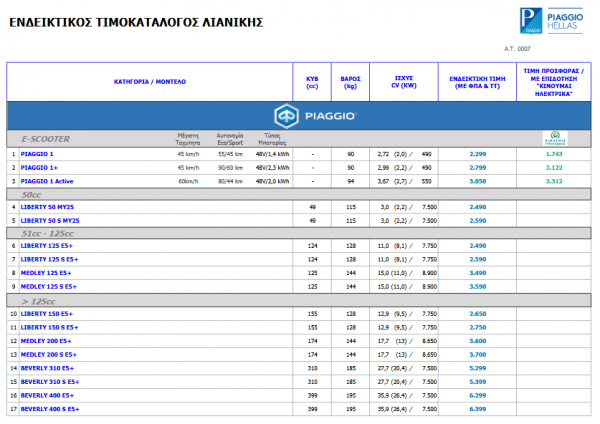Select LIBERTY 150 S E5+ model name
This screenshot has width=600, height=424.
[x=49, y=328]
